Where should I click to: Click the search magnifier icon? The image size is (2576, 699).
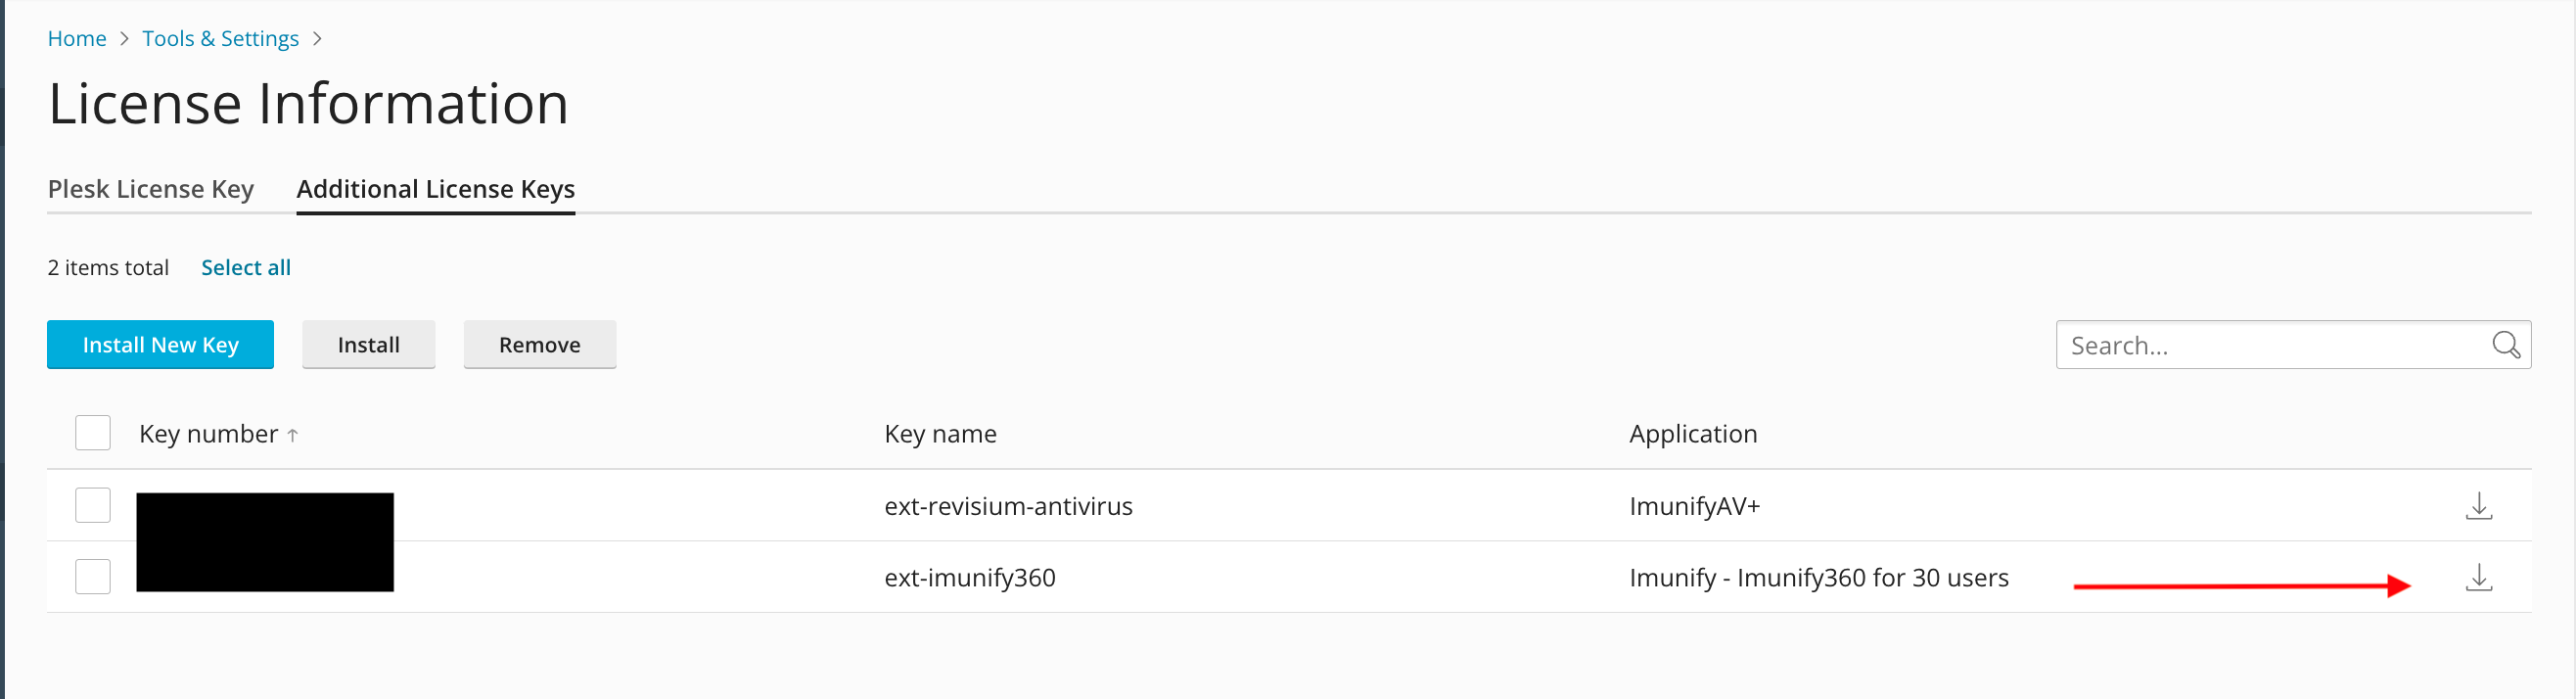click(x=2505, y=345)
